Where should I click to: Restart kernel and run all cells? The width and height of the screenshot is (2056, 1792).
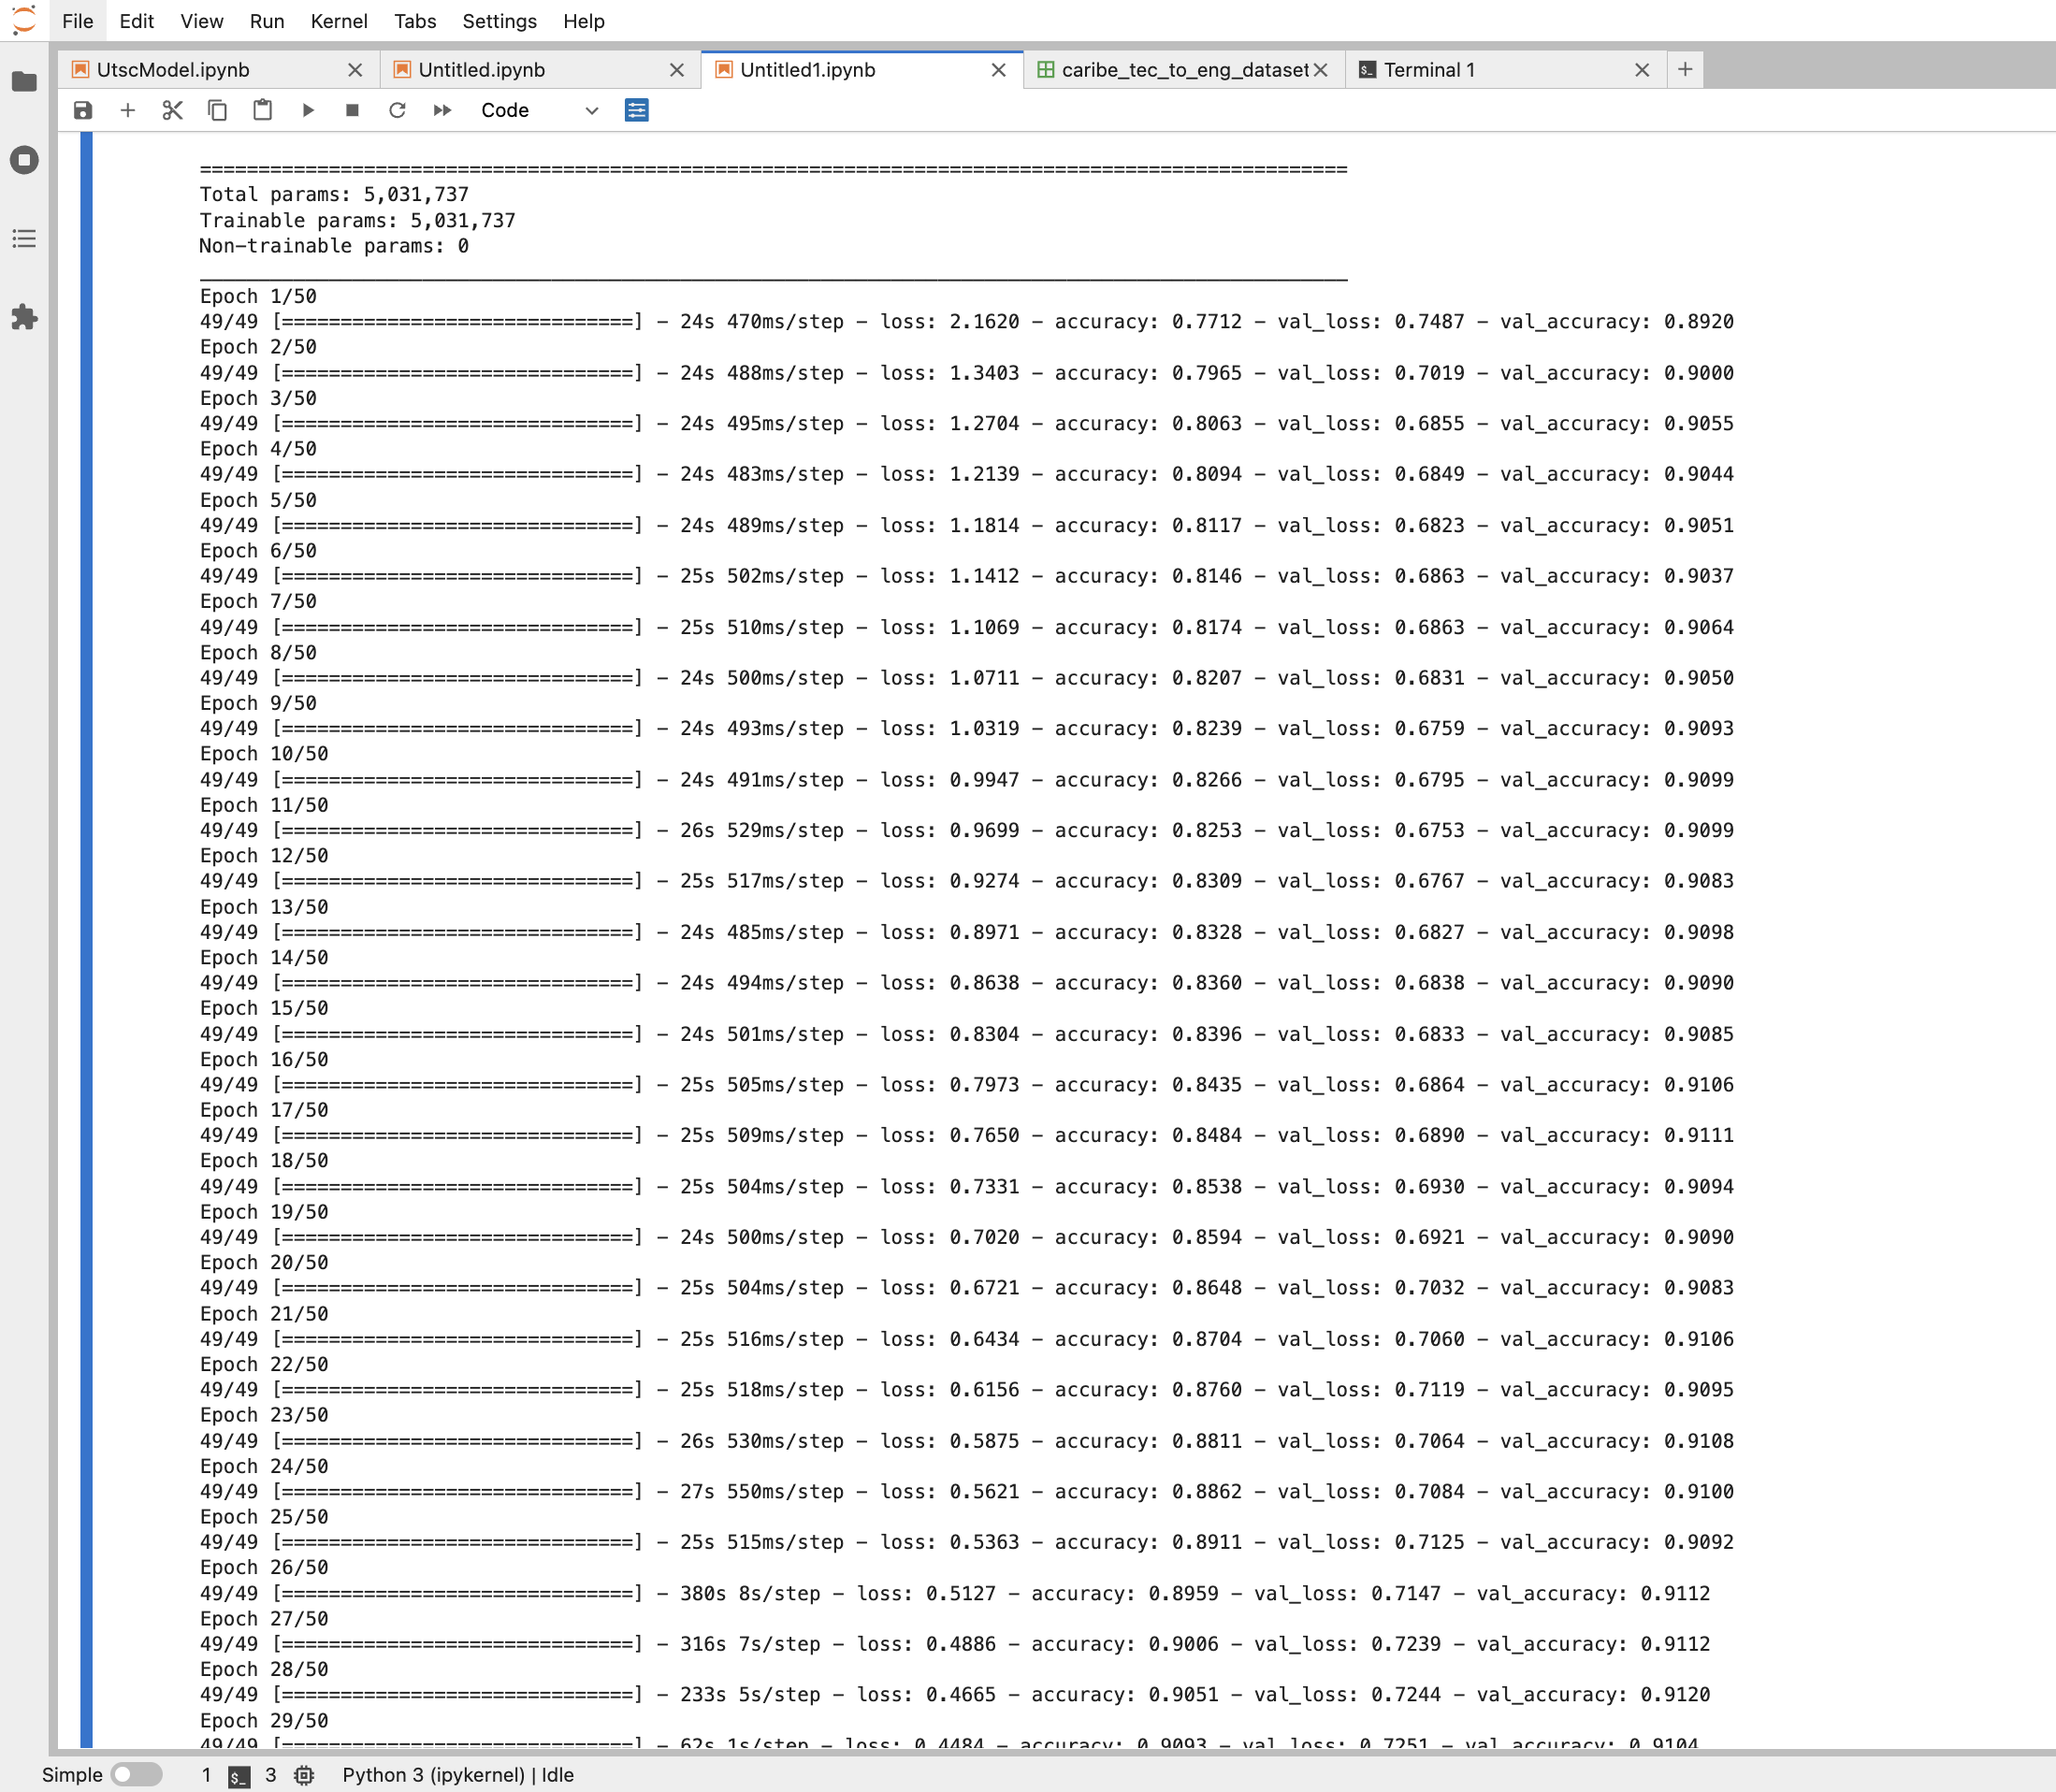coord(442,110)
